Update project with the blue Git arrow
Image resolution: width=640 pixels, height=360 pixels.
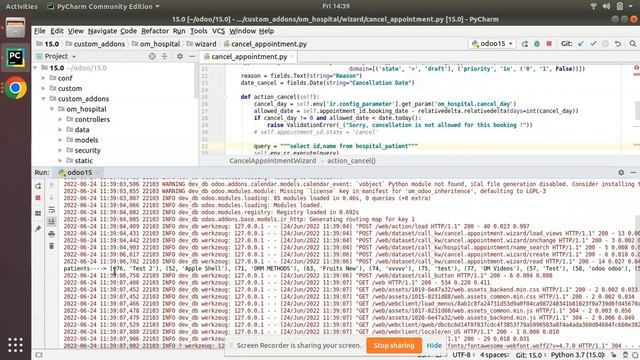[x=581, y=44]
